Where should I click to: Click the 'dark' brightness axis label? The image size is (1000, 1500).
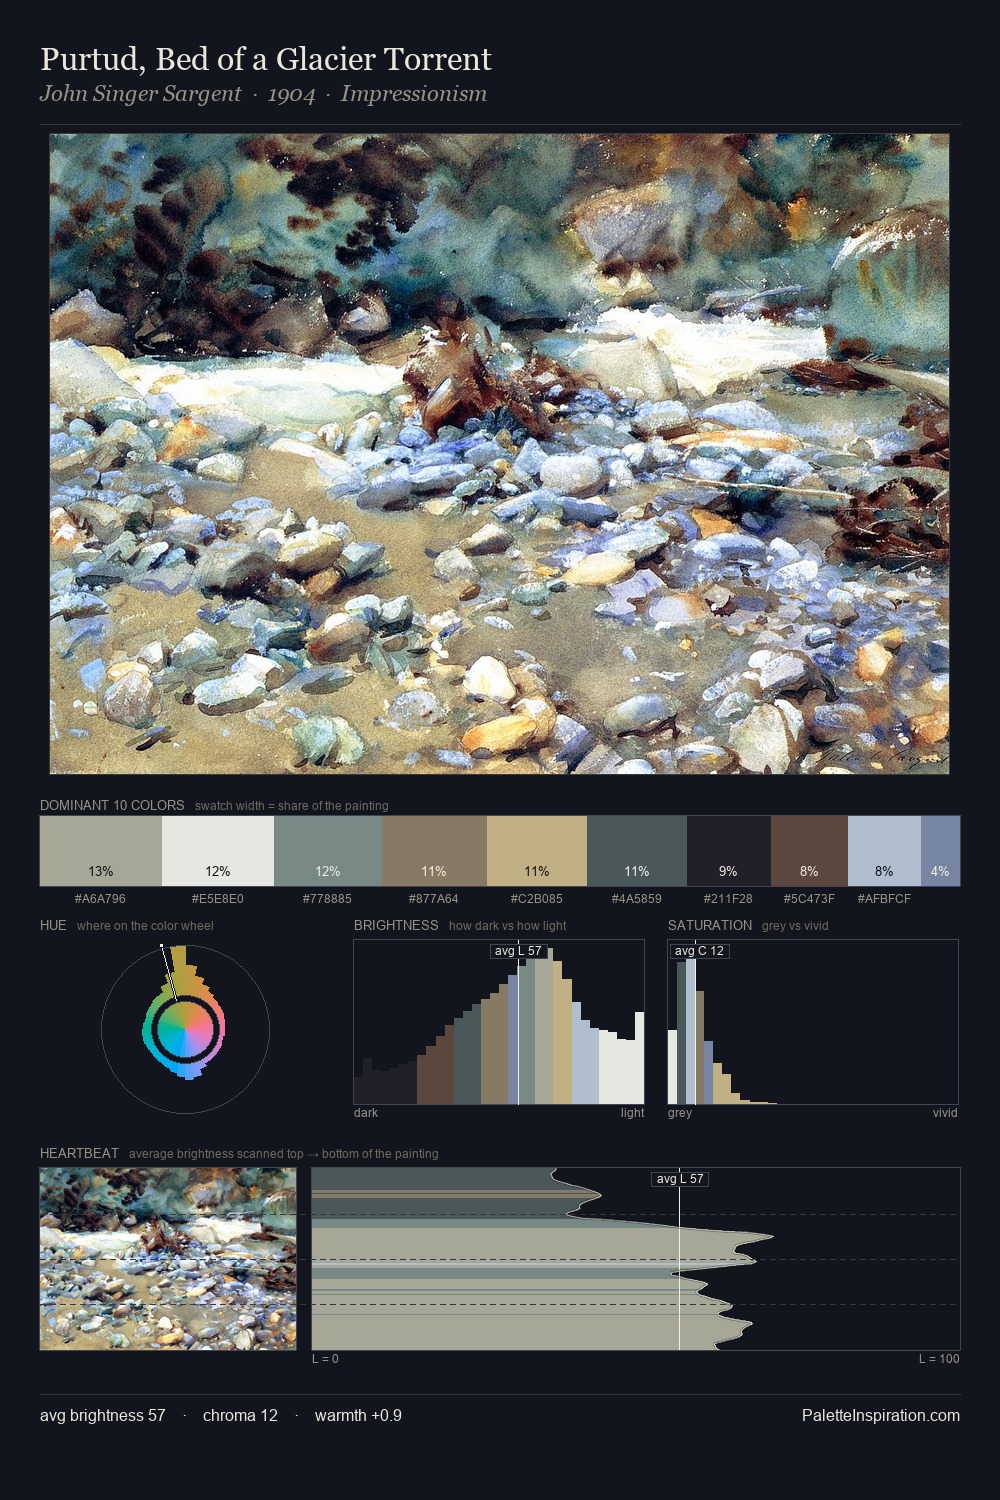click(x=366, y=1113)
